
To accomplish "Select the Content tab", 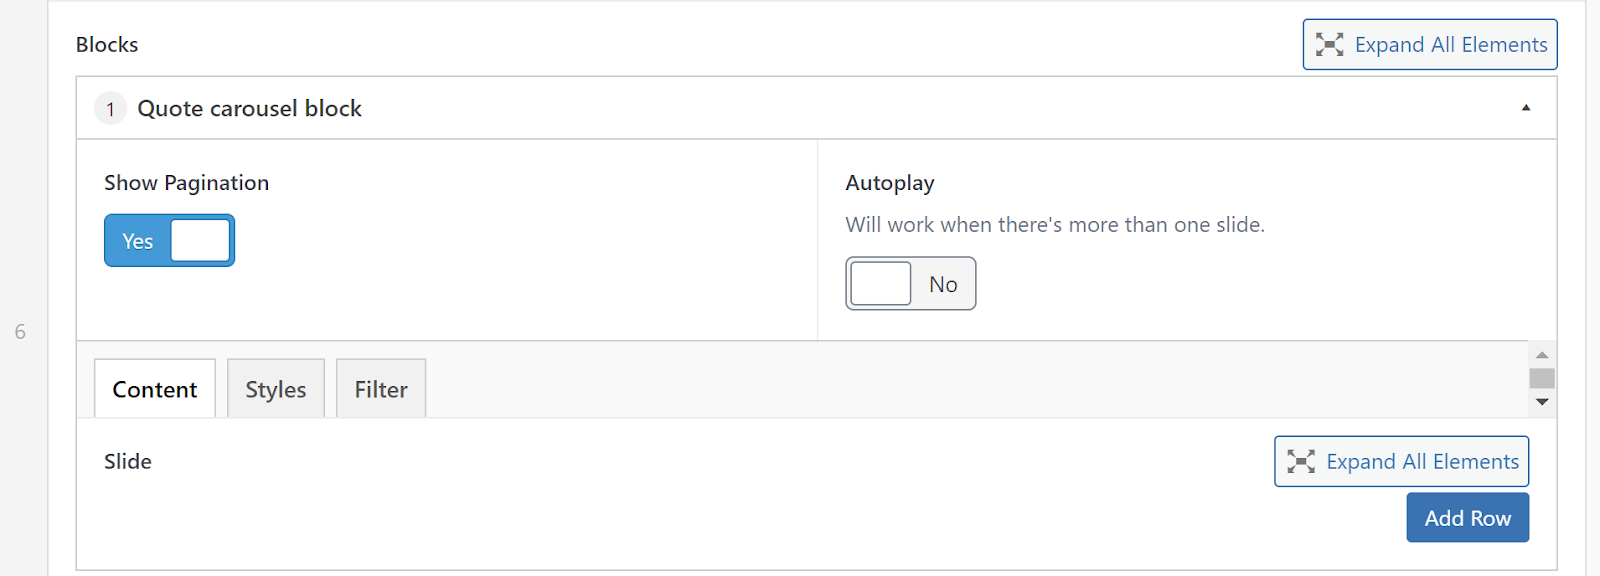I will 155,389.
